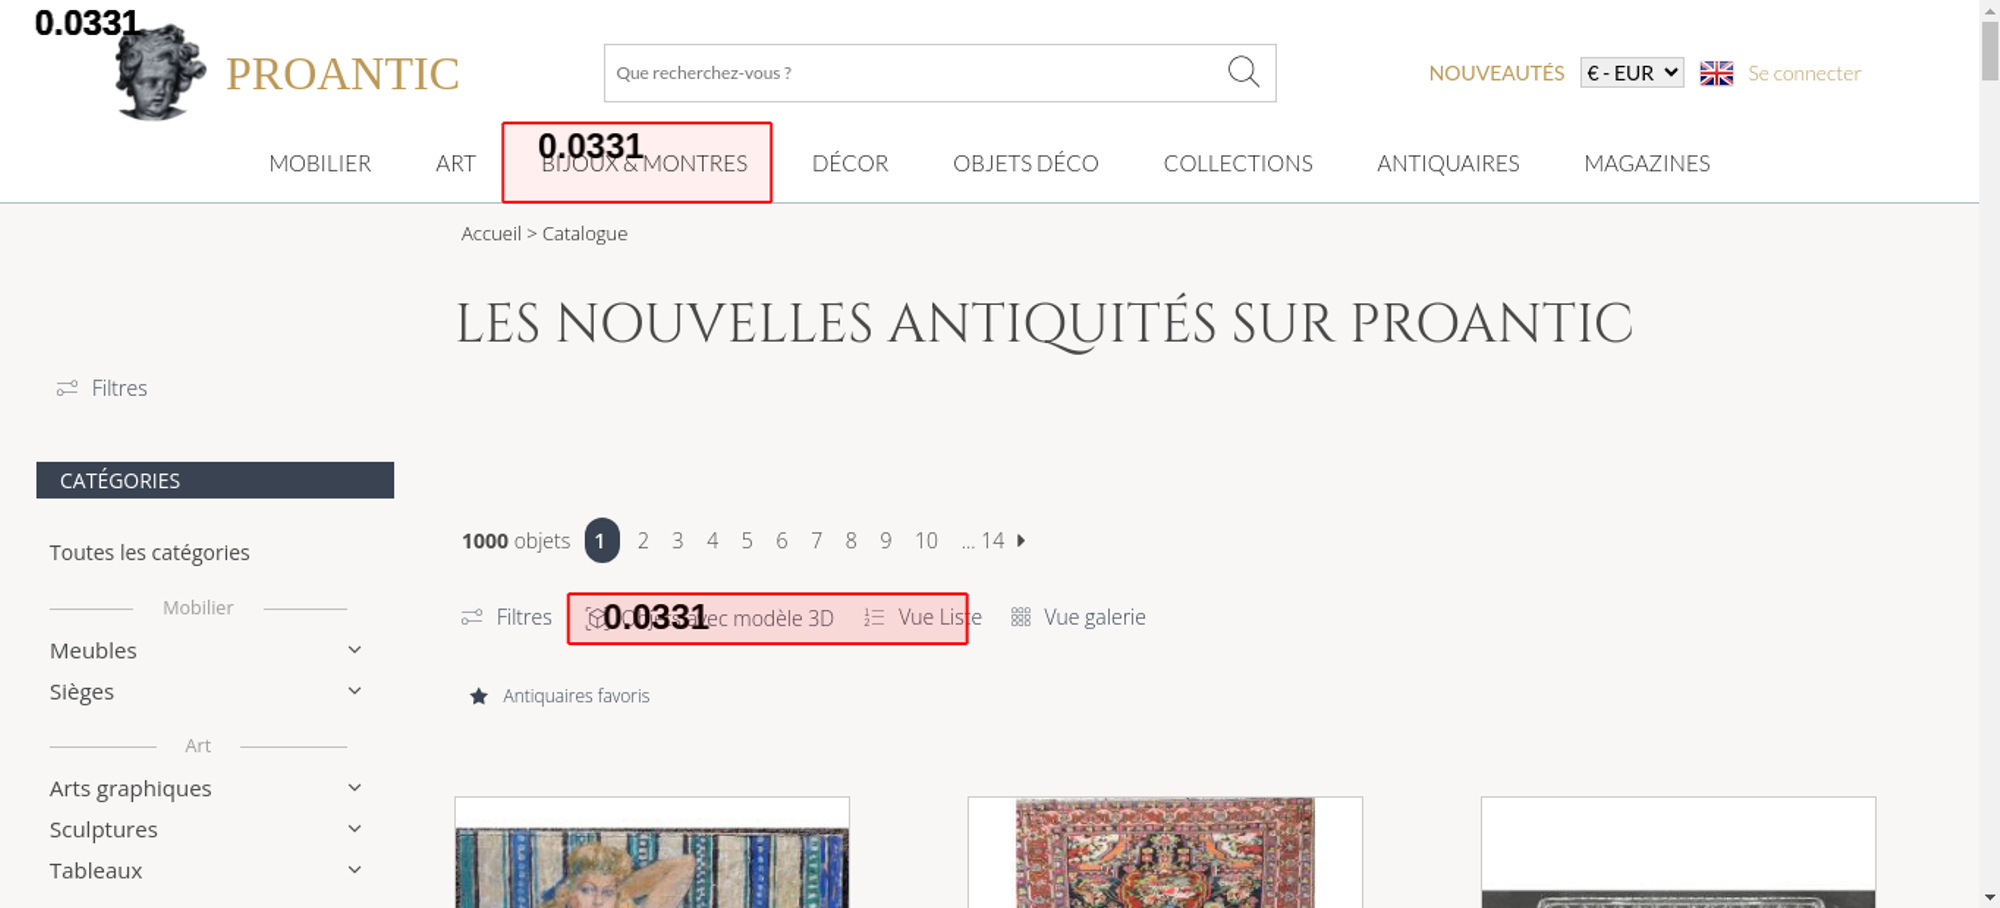Click the Sculptures category label

[x=104, y=829]
